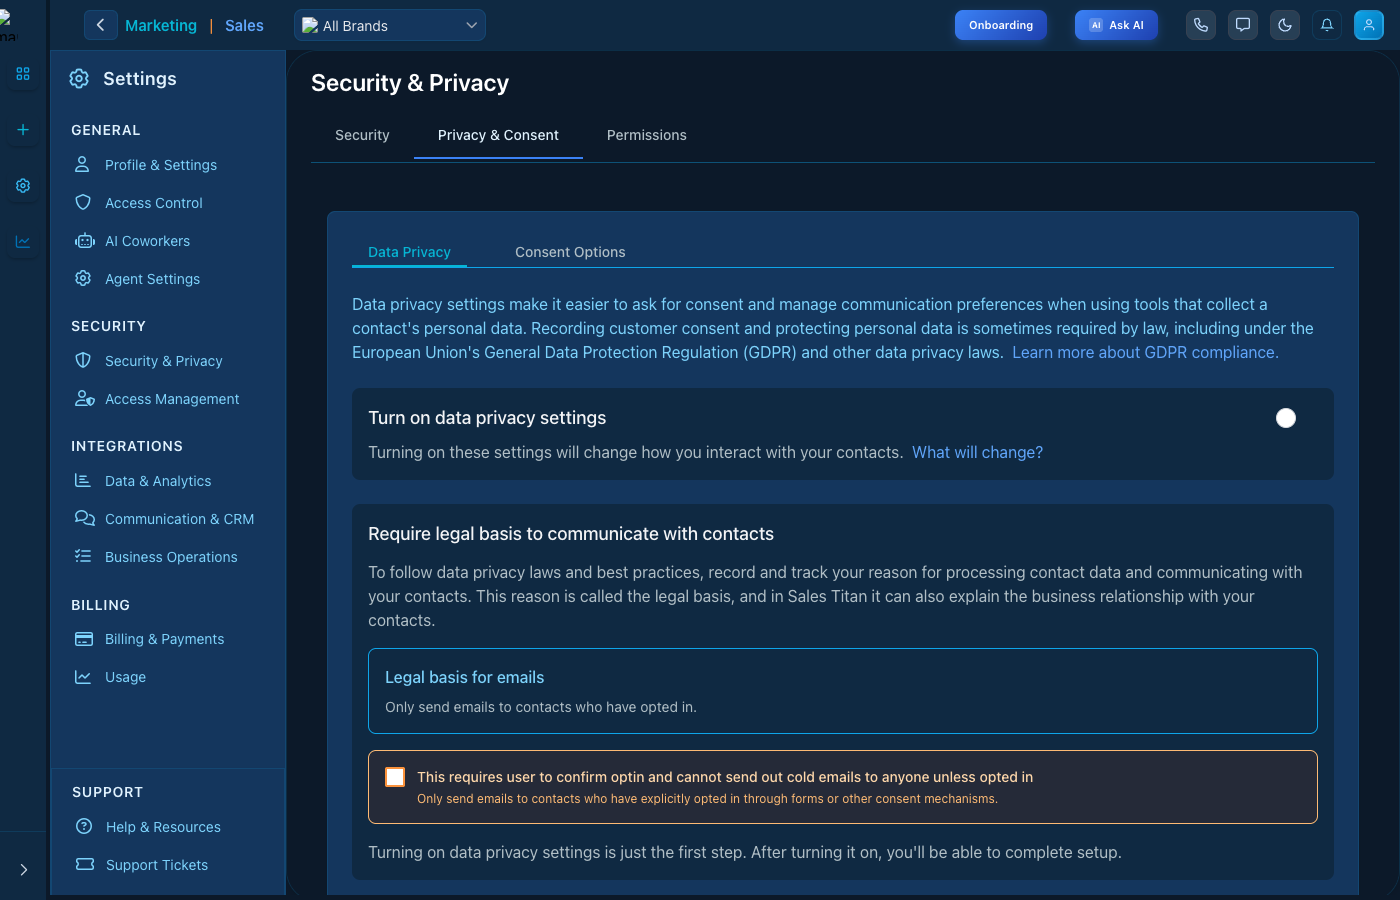Switch to the Security tab
Viewport: 1400px width, 900px height.
[362, 135]
